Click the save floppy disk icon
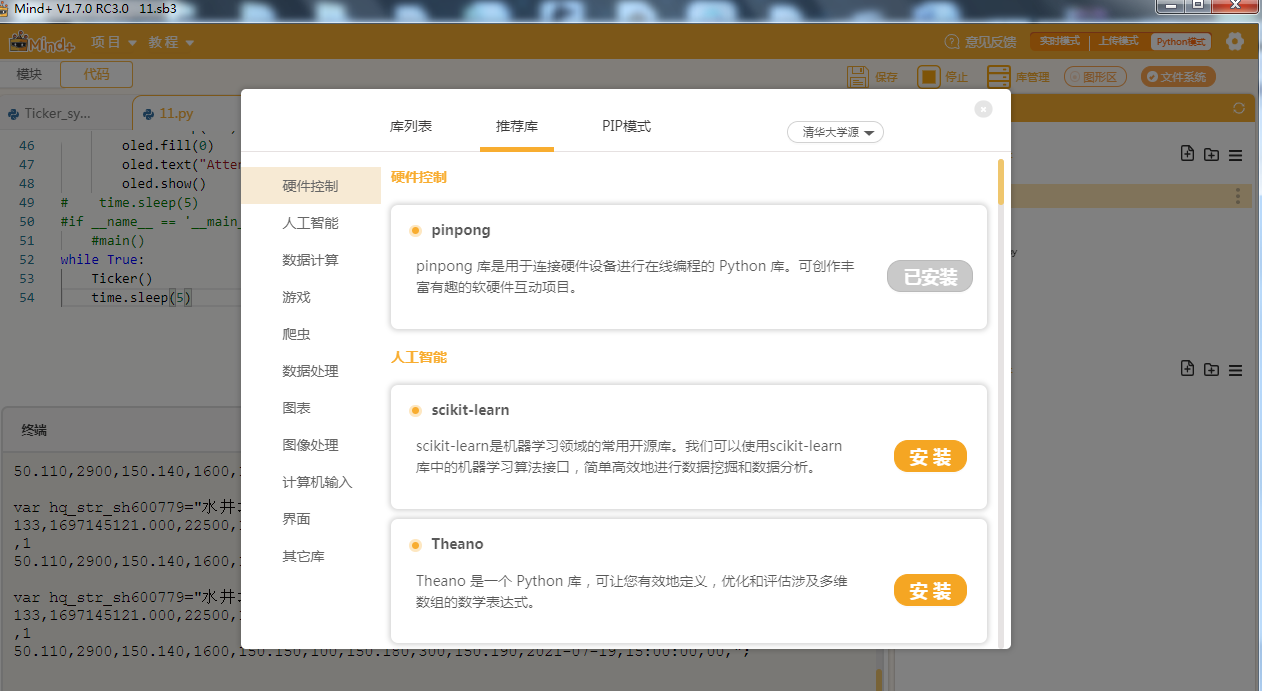 [857, 77]
